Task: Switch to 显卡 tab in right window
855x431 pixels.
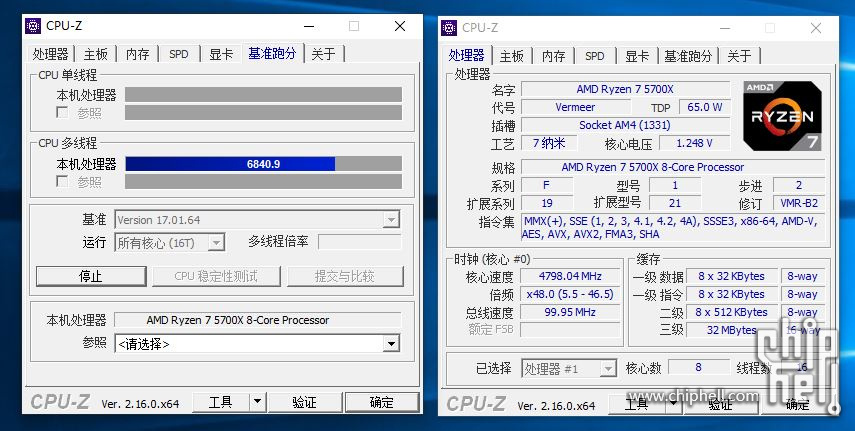Action: point(637,56)
